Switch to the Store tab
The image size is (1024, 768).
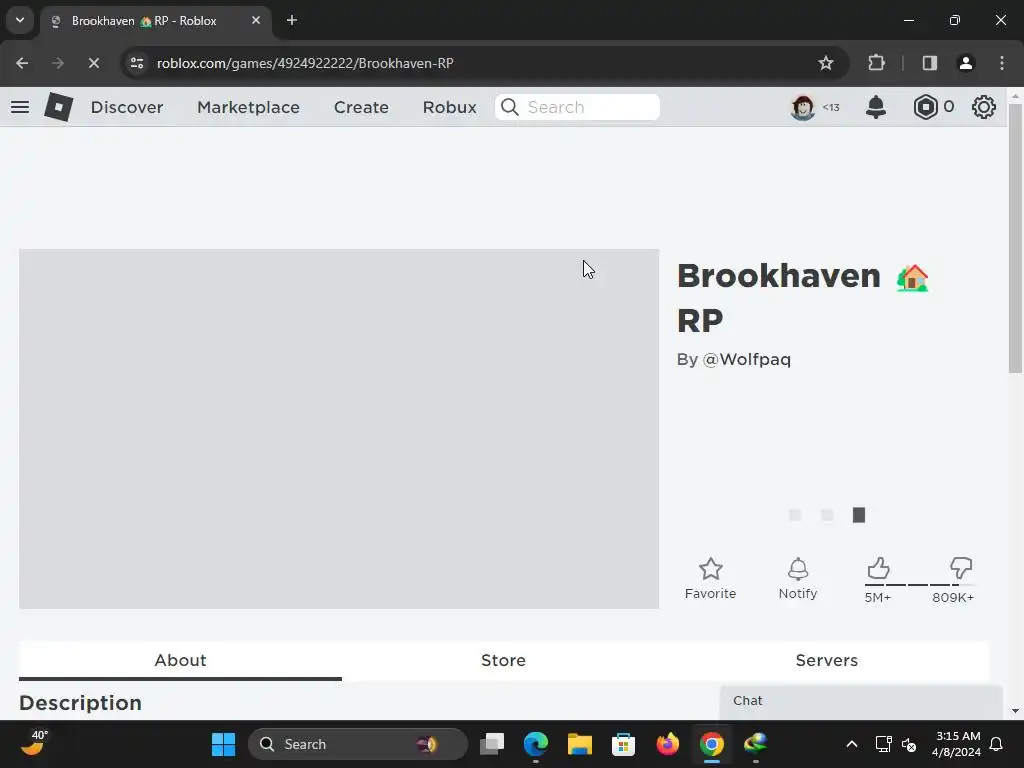(503, 660)
